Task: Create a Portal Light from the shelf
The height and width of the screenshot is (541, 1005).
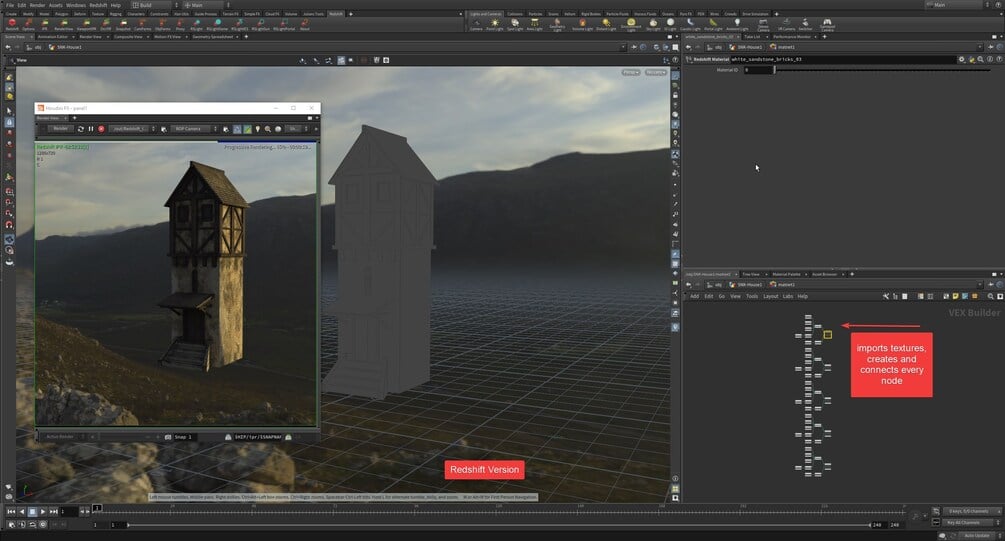Action: coord(713,24)
